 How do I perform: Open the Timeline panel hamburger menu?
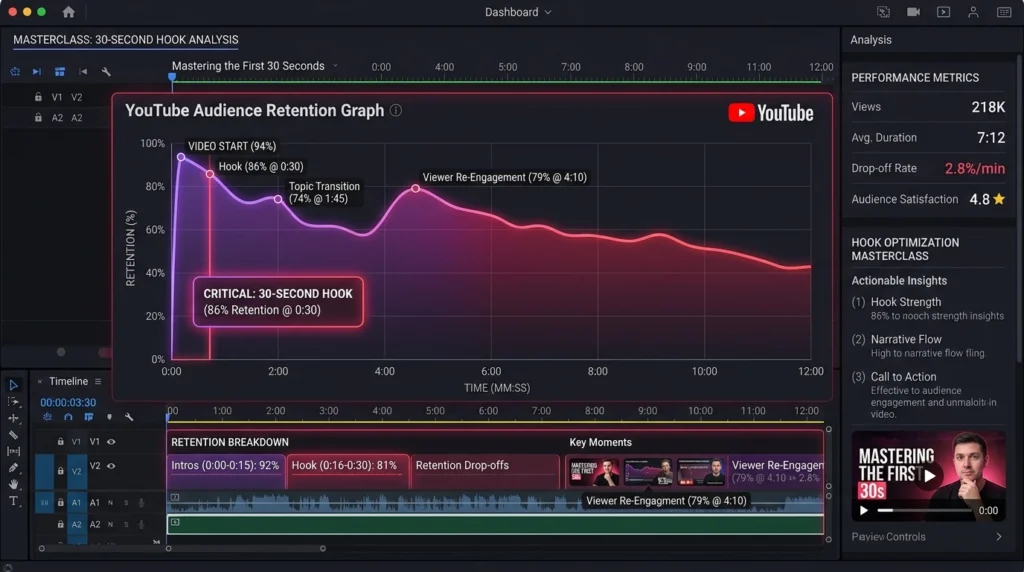98,381
